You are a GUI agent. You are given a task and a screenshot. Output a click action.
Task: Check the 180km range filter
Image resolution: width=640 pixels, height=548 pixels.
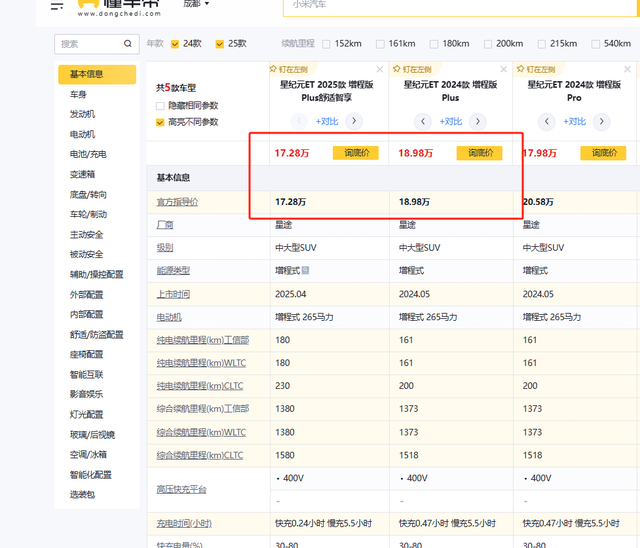pyautogui.click(x=434, y=44)
